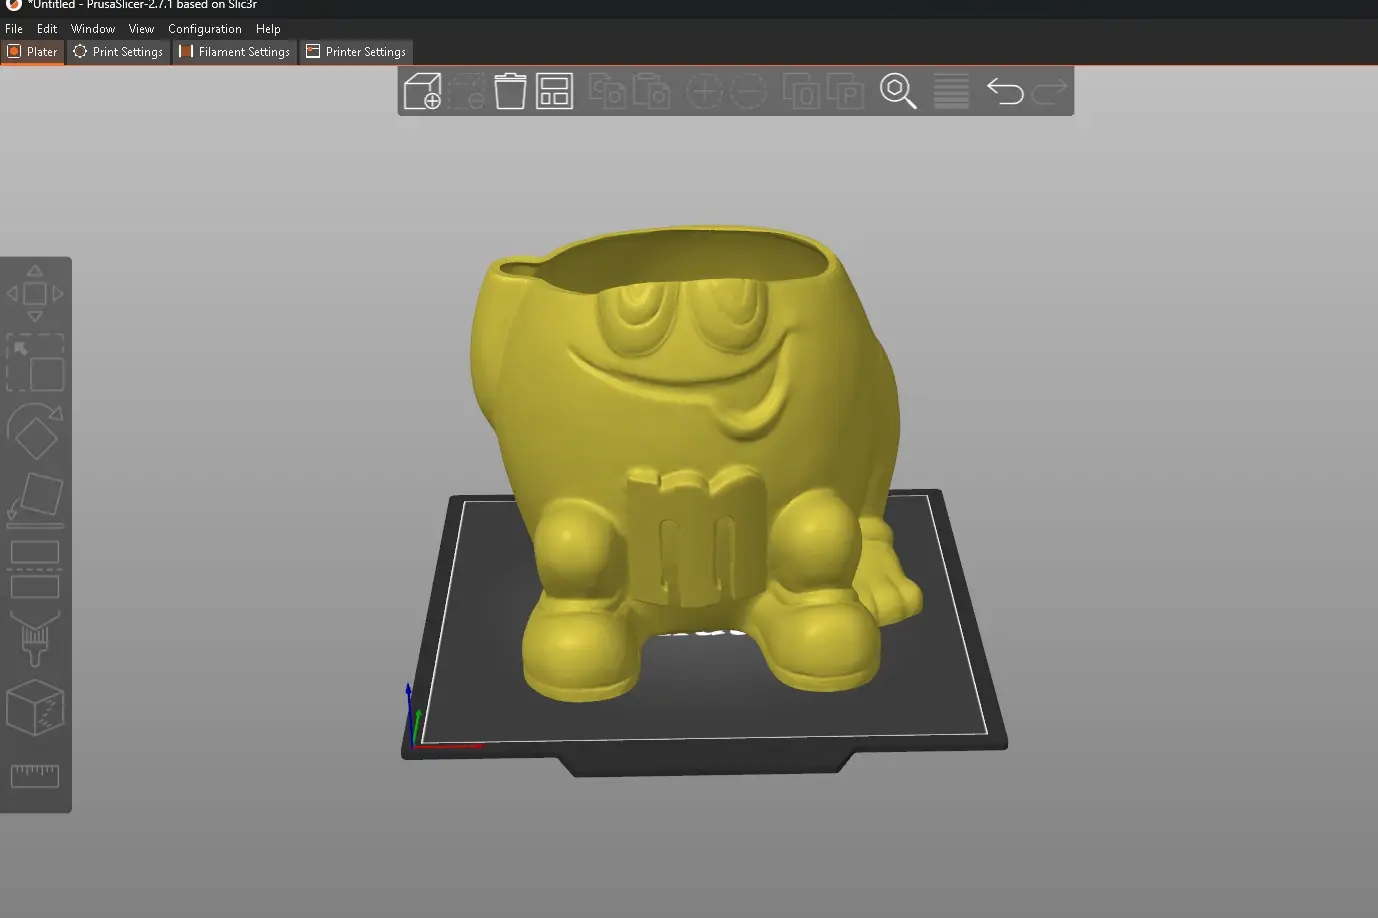Open Search with the magnifier icon

pos(898,91)
